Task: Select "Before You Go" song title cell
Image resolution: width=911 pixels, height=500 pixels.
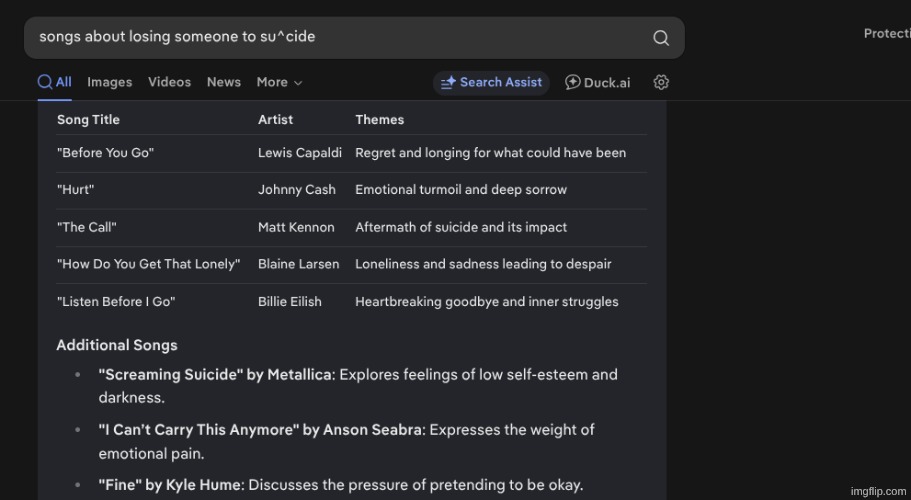Action: (x=105, y=153)
